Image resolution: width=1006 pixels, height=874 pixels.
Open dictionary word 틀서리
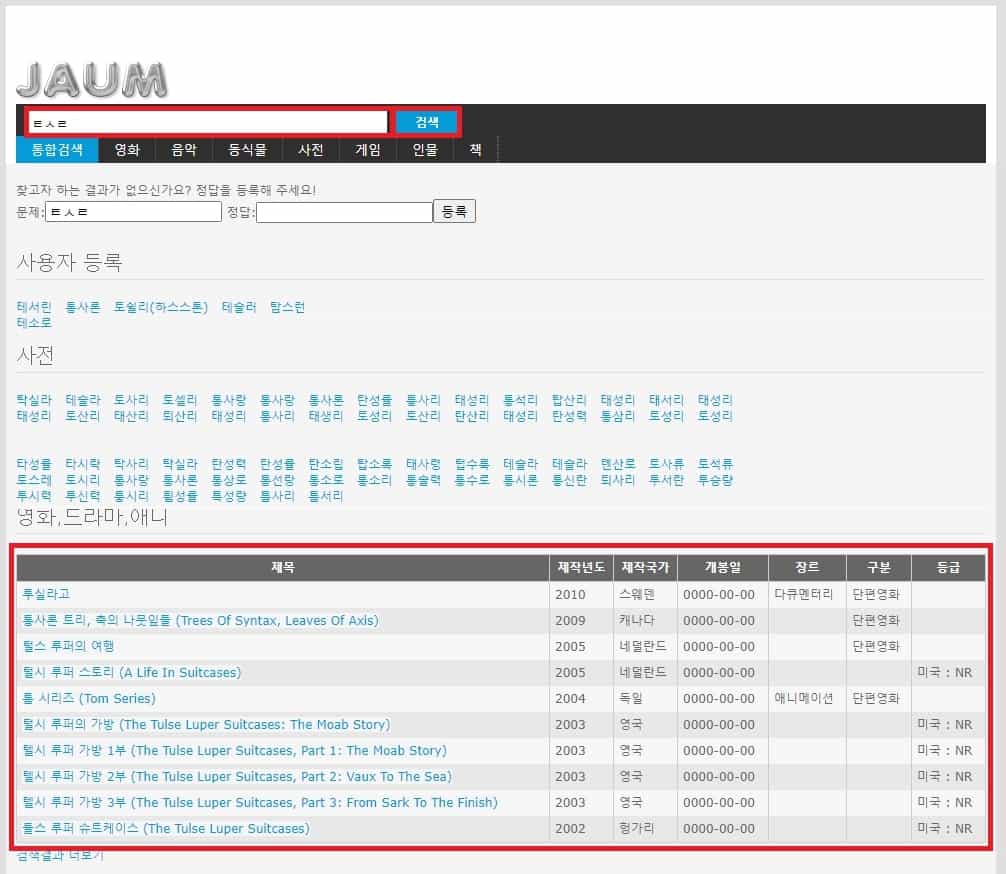tap(326, 495)
